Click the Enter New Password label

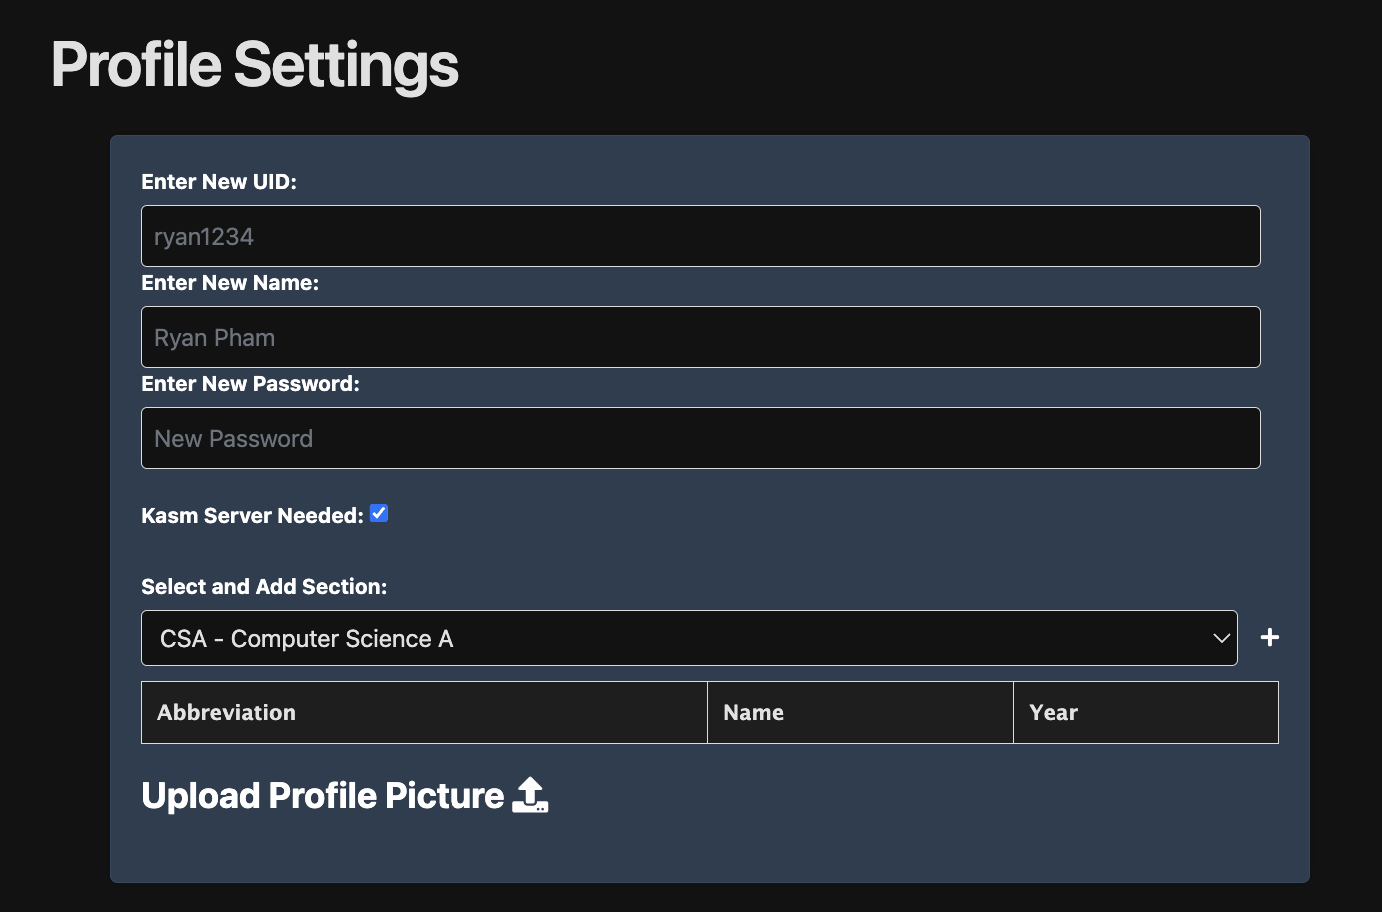point(250,384)
